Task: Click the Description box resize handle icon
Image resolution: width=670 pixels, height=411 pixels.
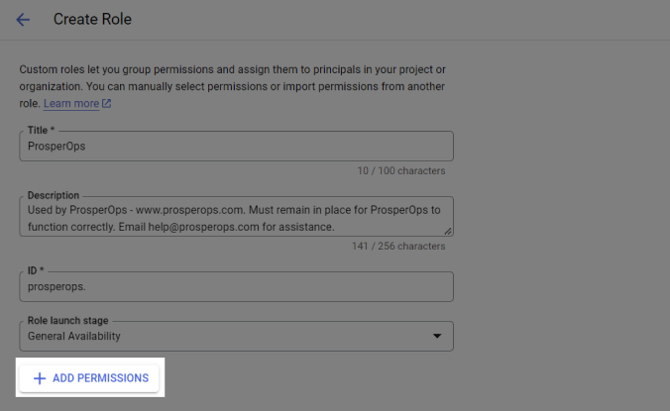Action: pyautogui.click(x=447, y=231)
